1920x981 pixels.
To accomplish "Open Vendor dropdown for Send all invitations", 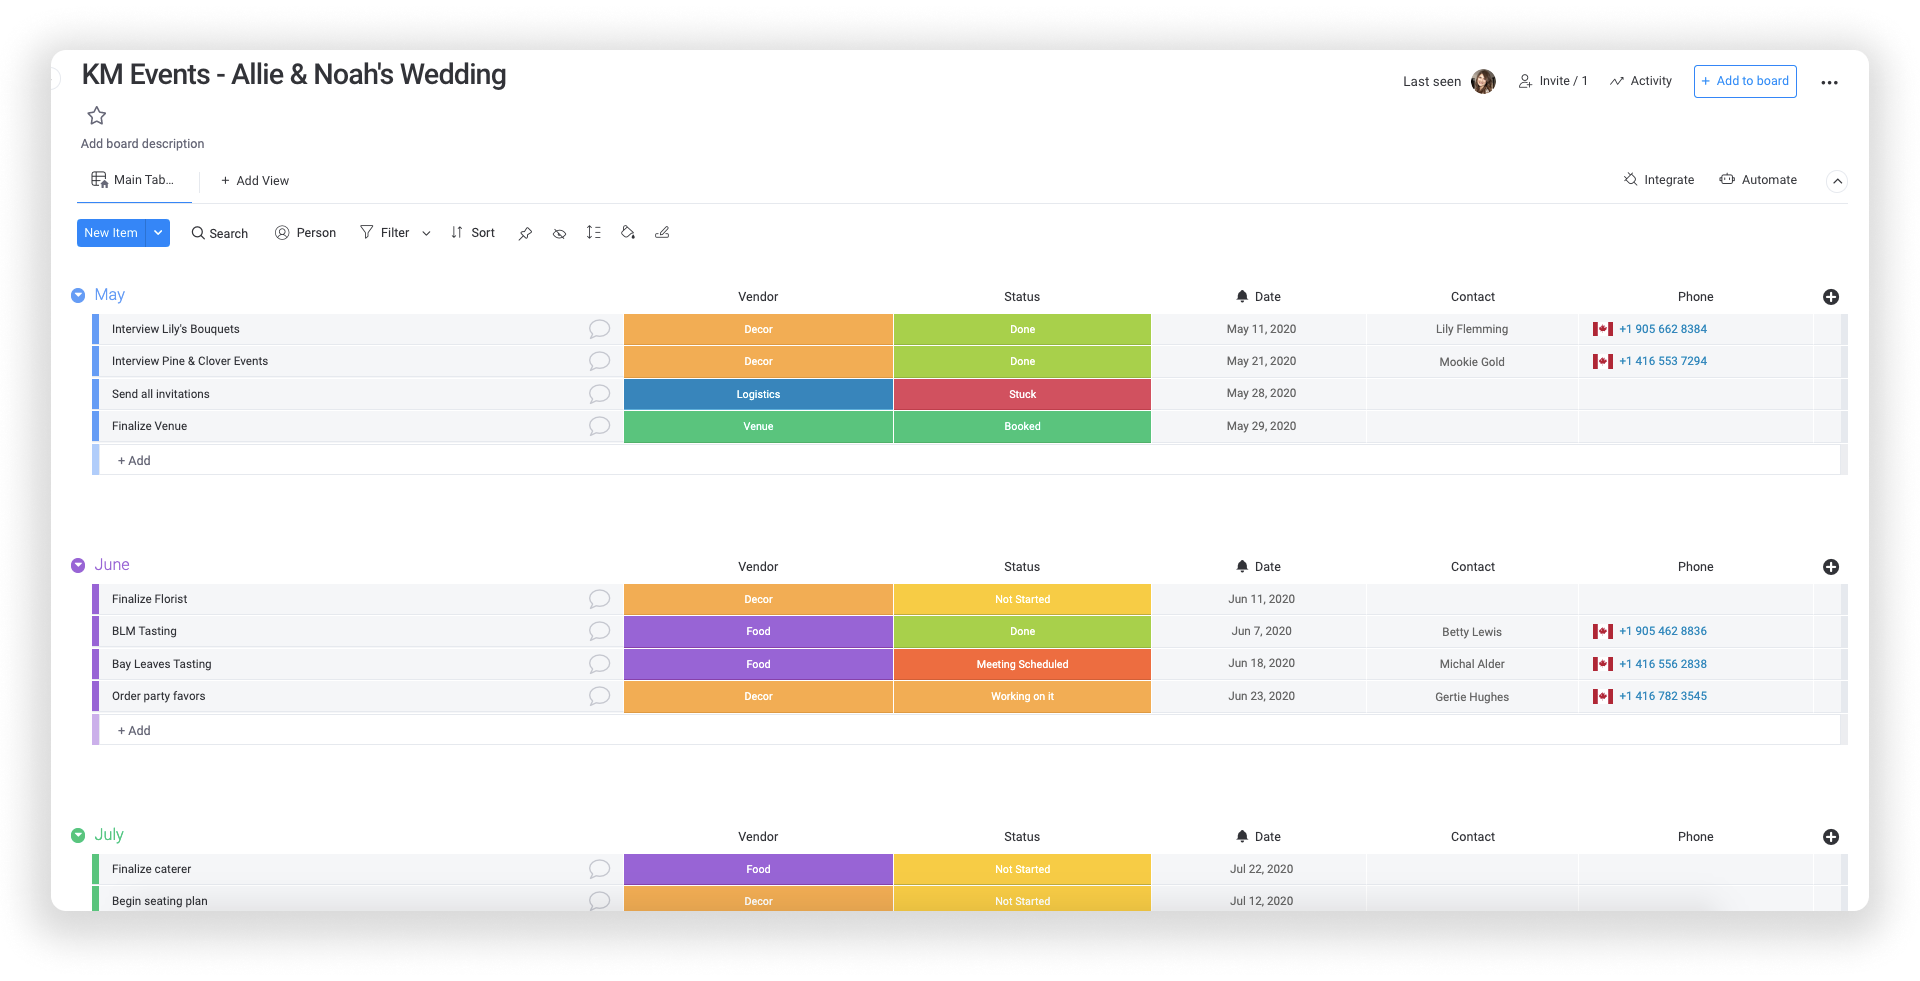I will pyautogui.click(x=758, y=394).
